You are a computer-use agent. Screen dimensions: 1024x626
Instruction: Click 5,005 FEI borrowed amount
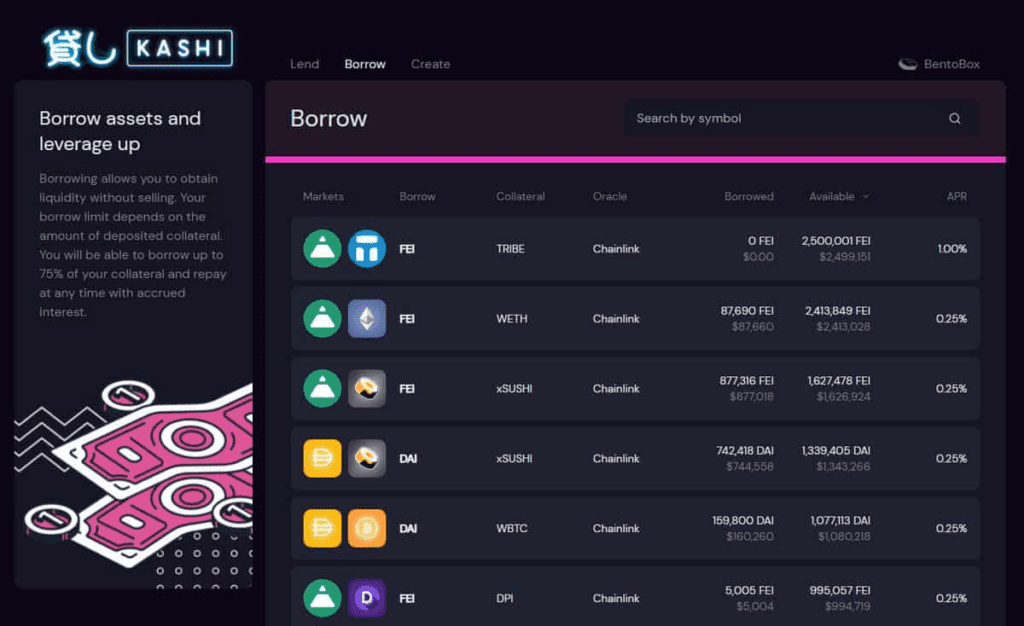point(749,590)
